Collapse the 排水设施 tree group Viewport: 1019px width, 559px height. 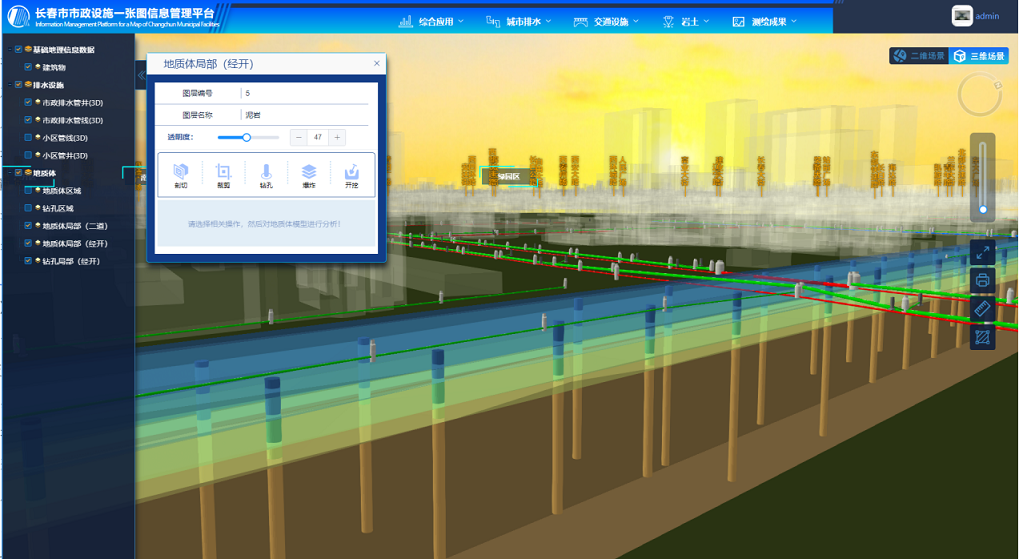point(9,85)
